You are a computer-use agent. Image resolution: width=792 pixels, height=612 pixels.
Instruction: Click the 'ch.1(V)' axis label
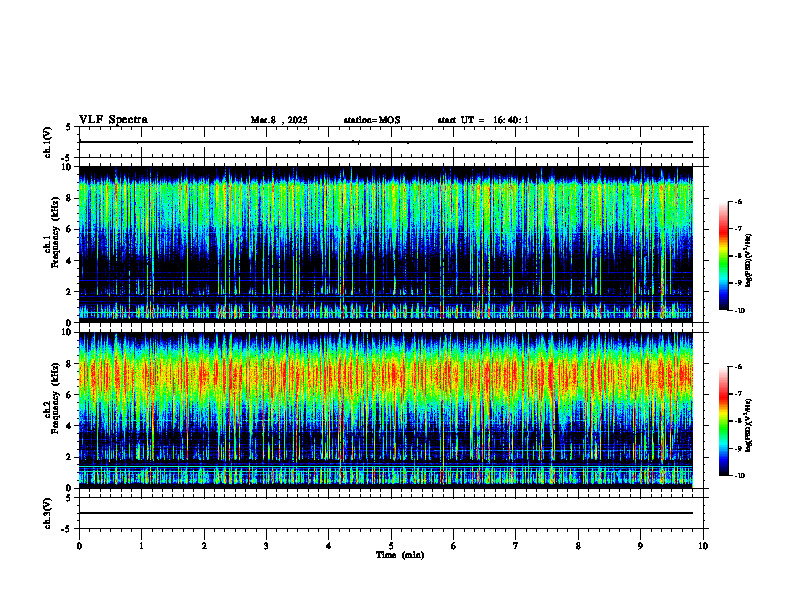tap(47, 142)
